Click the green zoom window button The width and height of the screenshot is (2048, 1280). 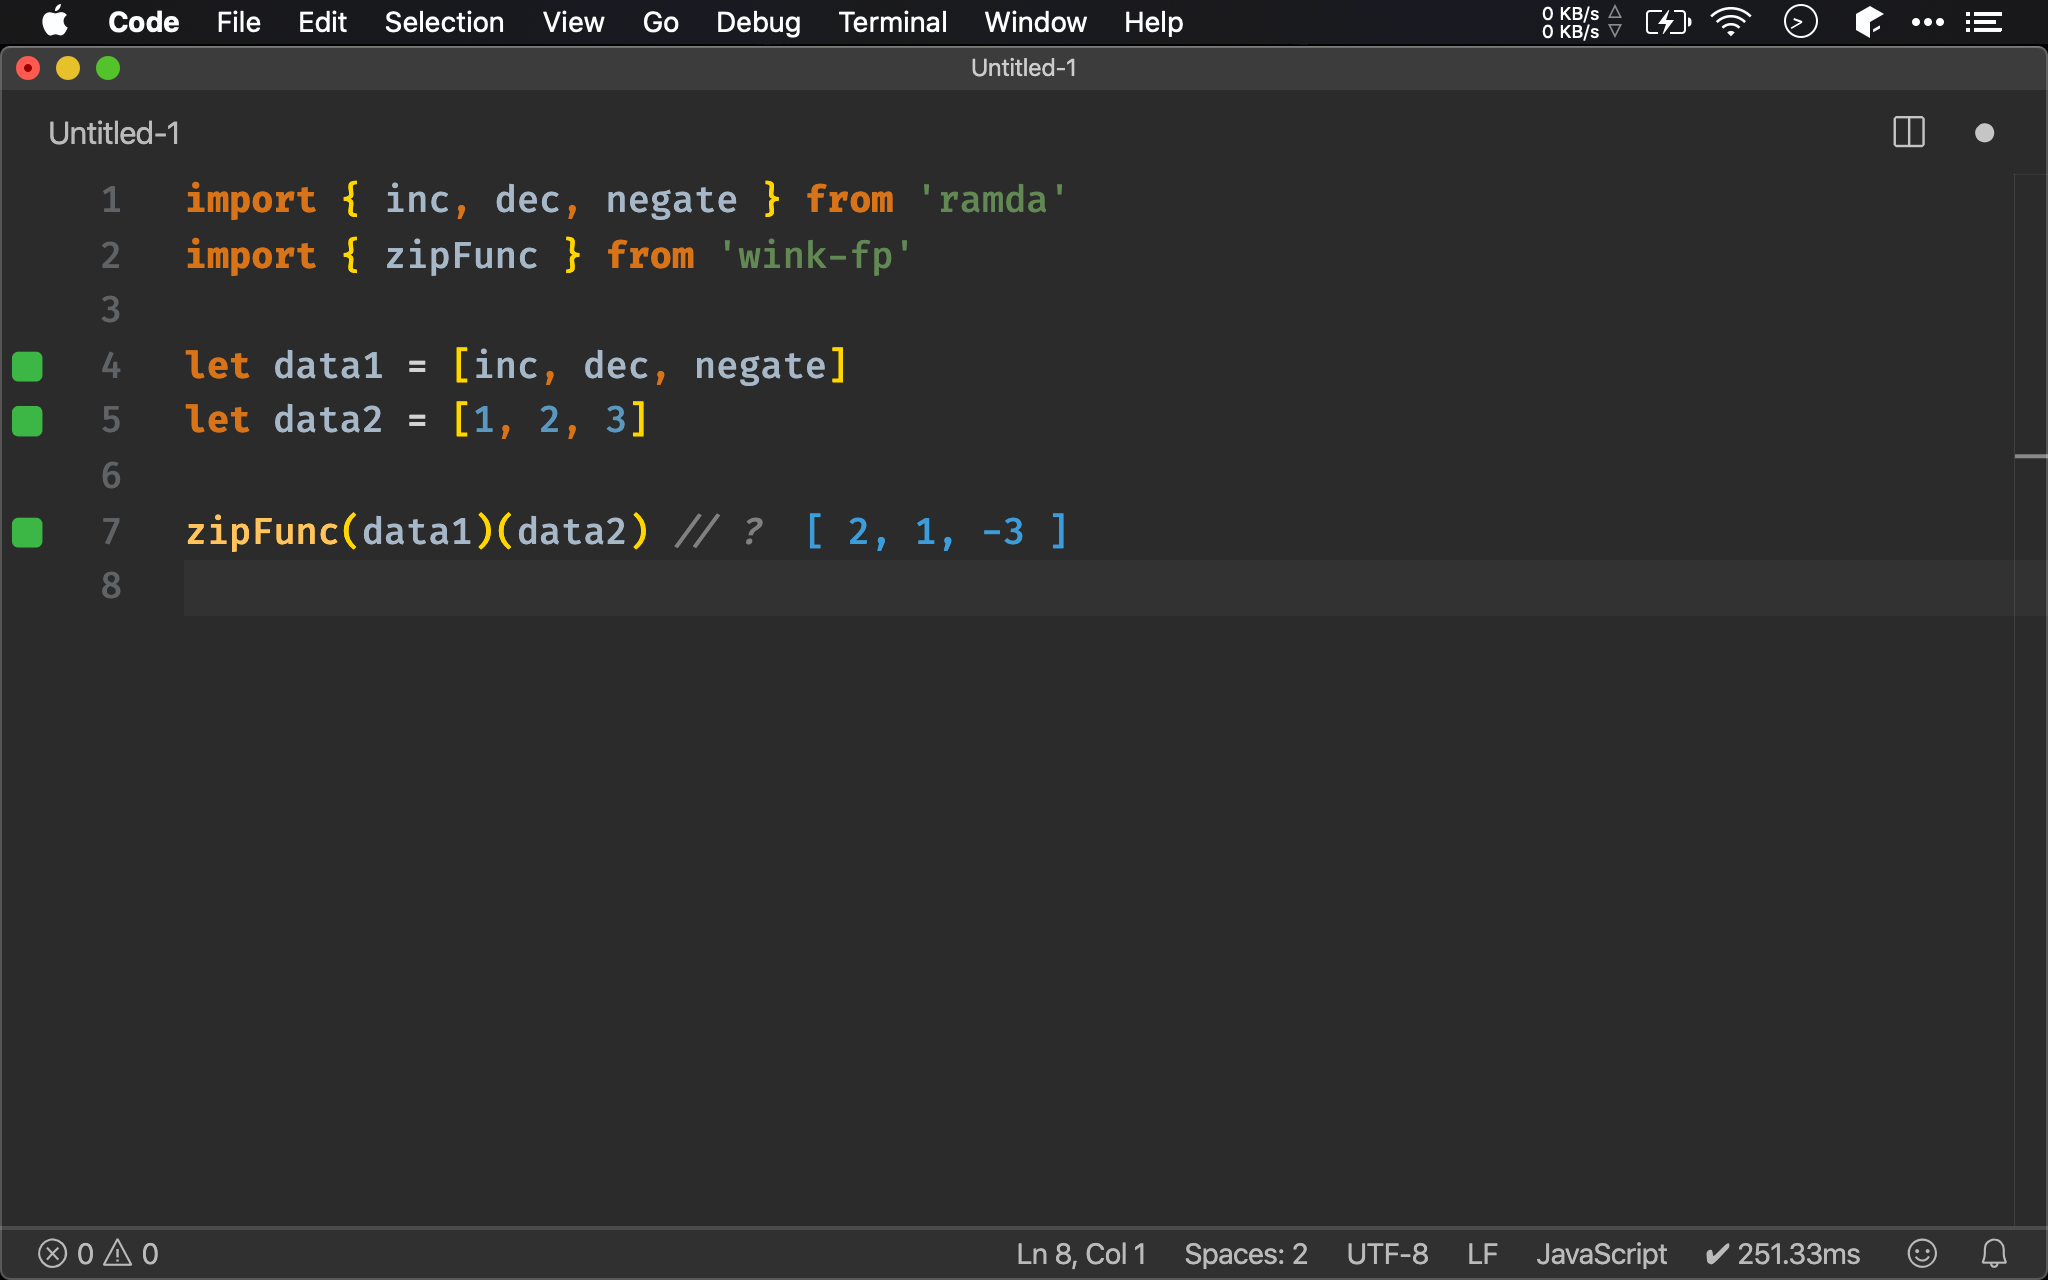coord(108,68)
